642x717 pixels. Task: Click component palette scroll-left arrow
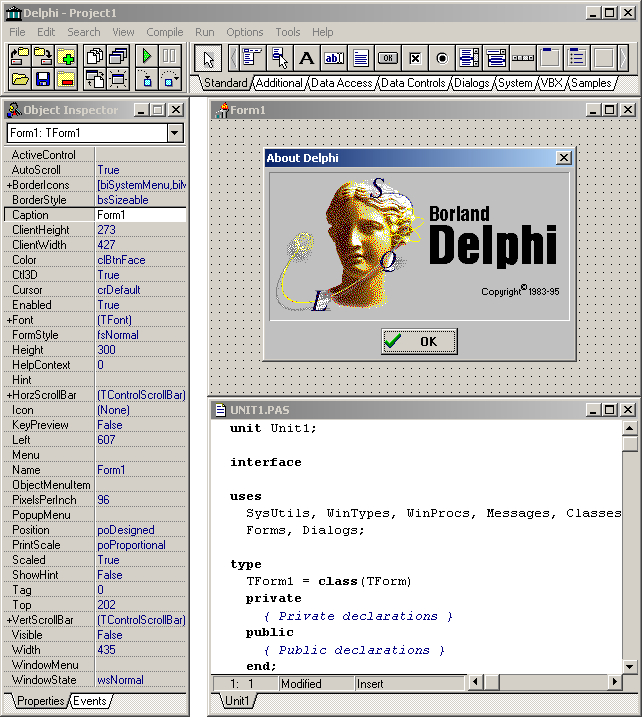pos(233,58)
